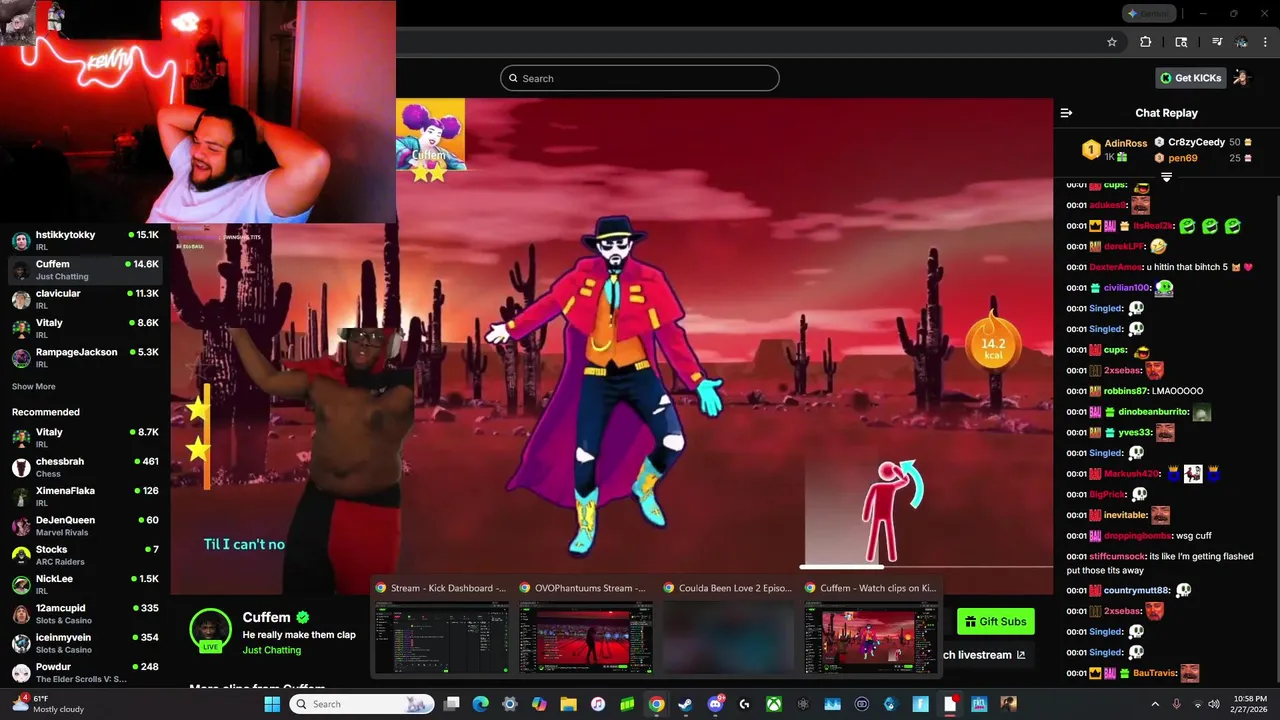Open the recommended 12amcupid channel
The height and width of the screenshot is (720, 1280).
point(85,613)
